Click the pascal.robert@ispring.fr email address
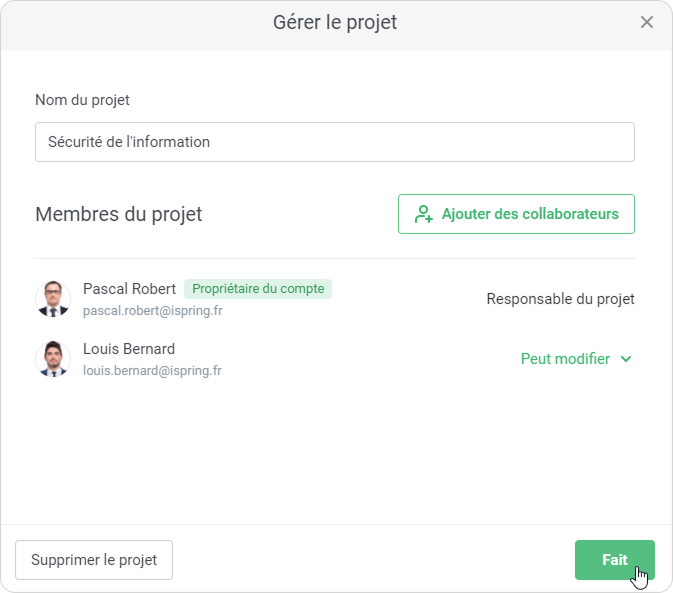The width and height of the screenshot is (673, 593). point(152,311)
